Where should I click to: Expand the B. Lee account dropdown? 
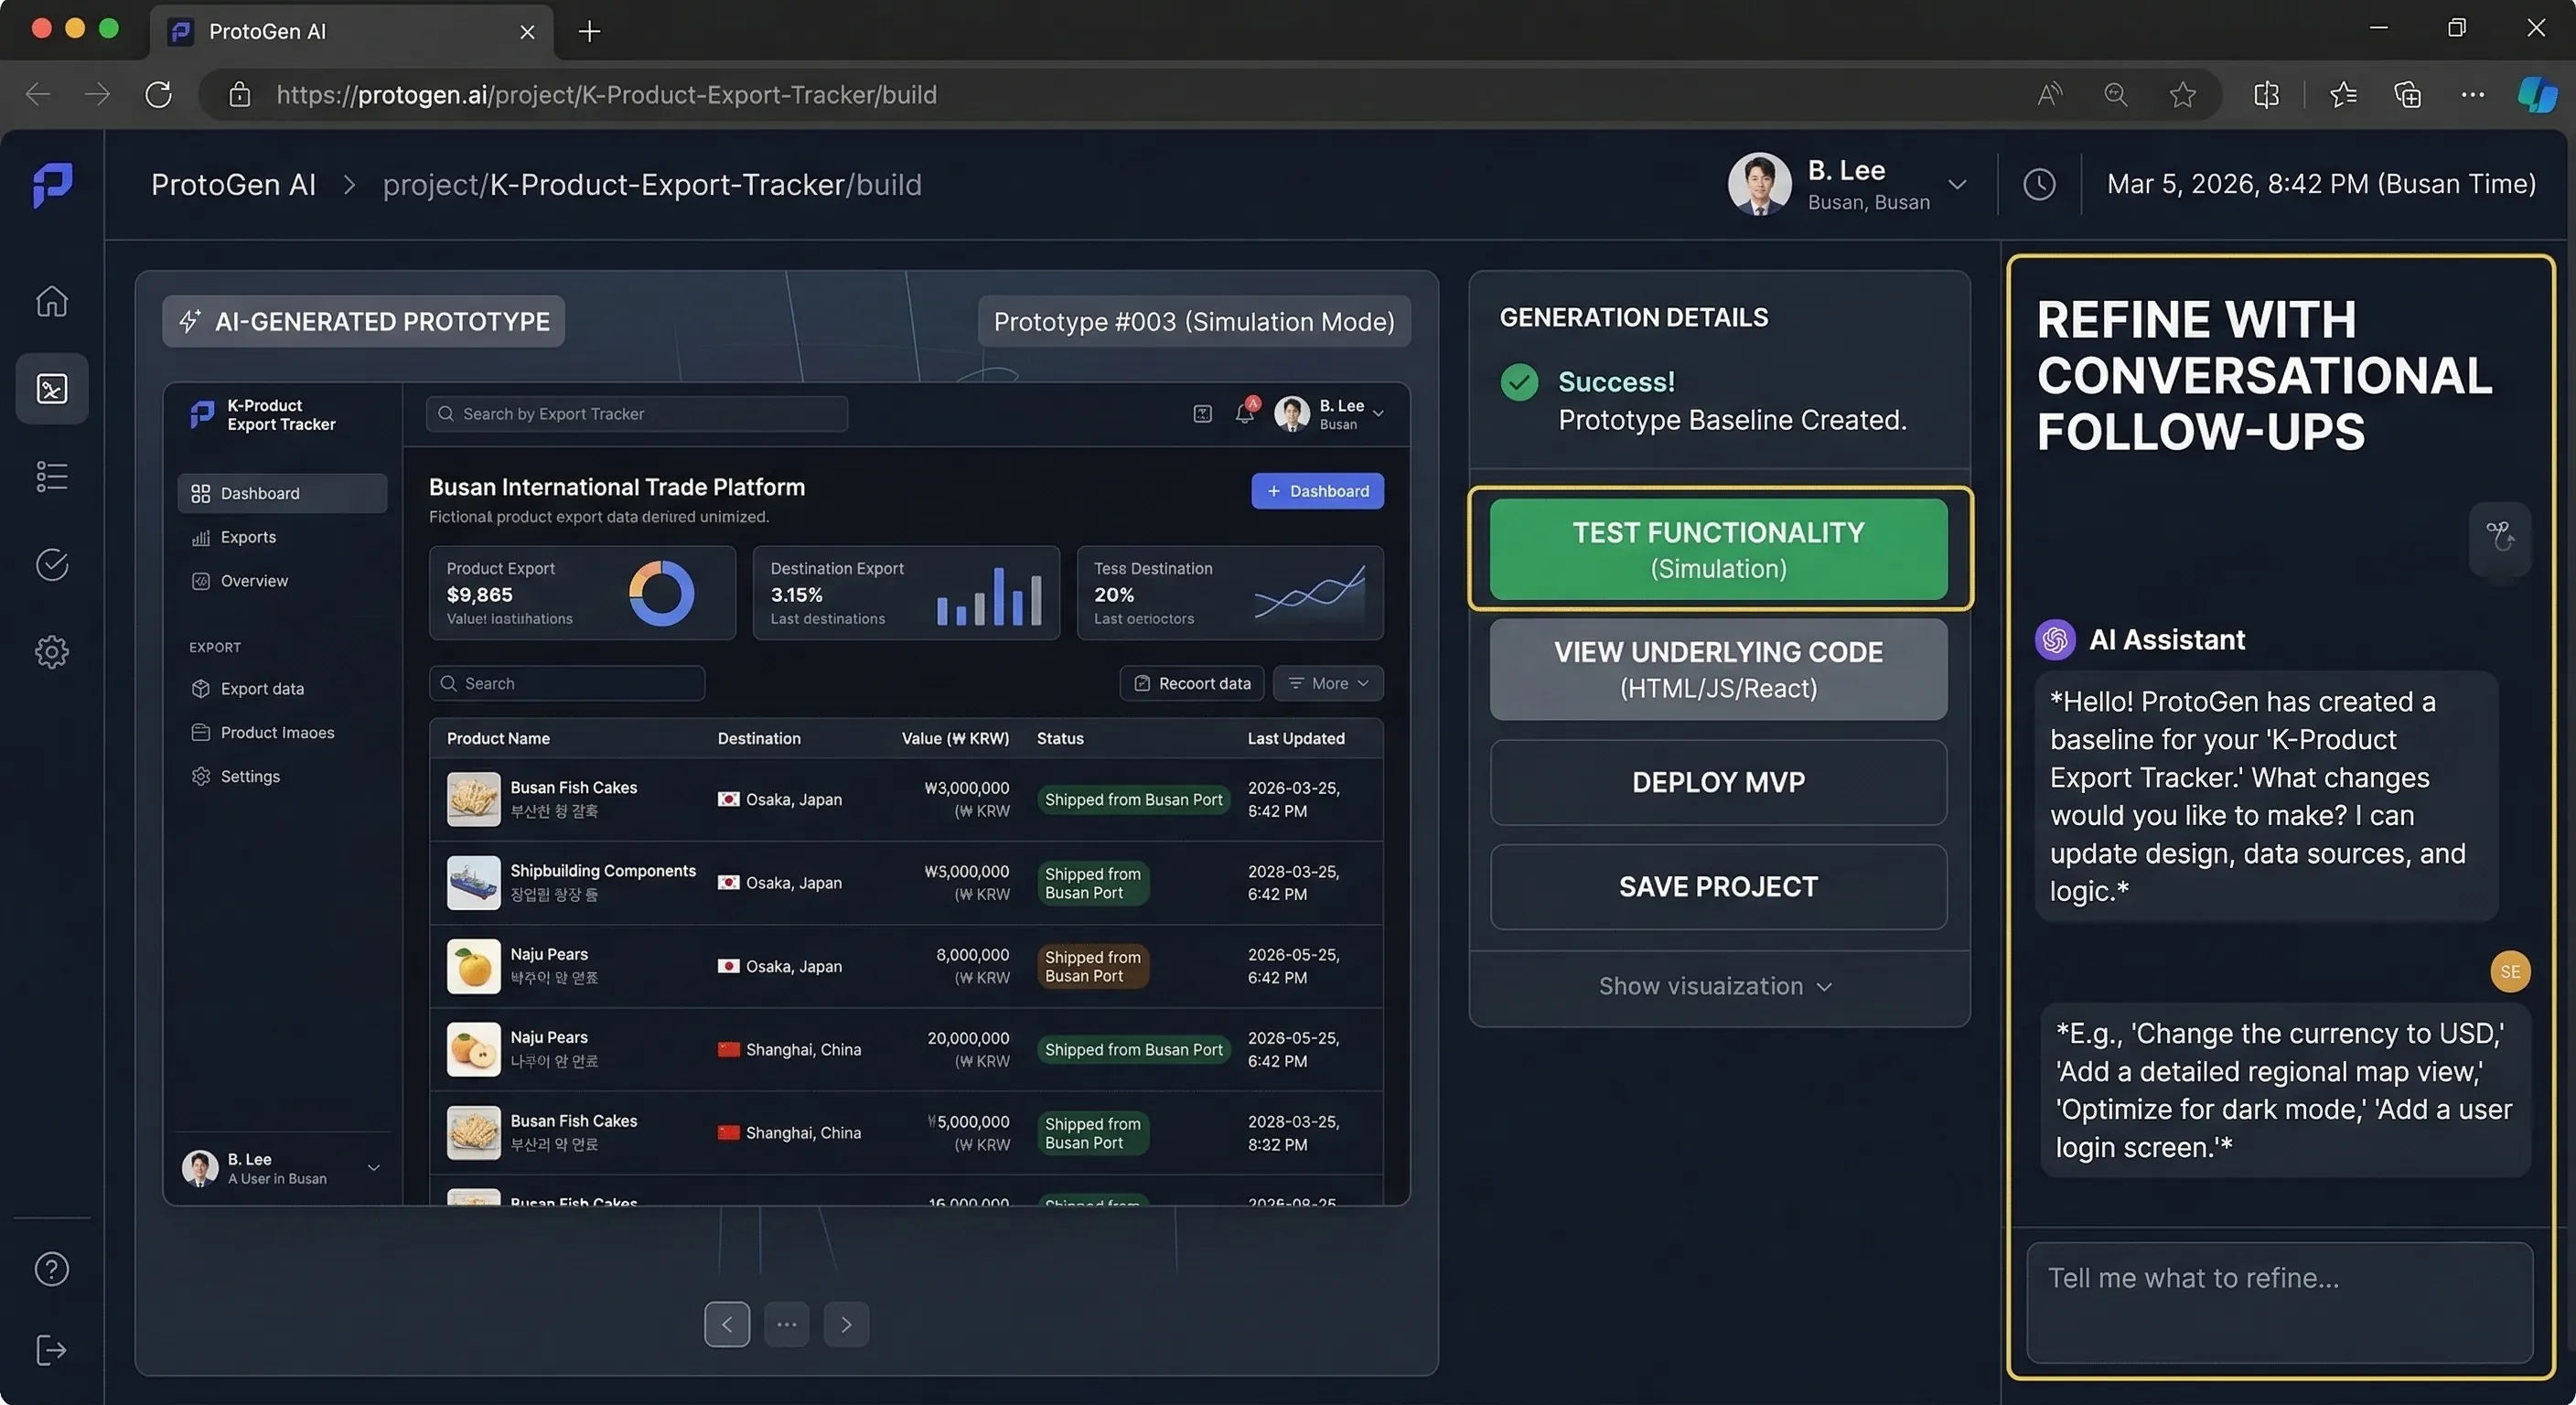(x=1957, y=184)
